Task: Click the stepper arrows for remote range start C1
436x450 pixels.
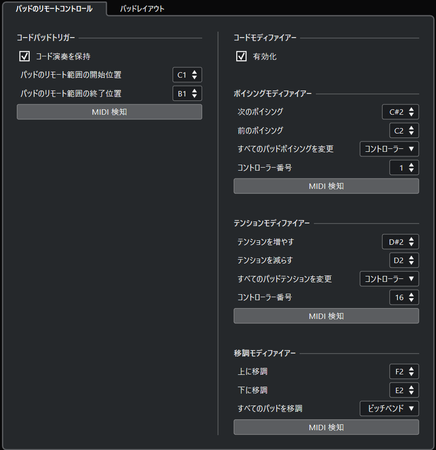Action: coord(194,75)
